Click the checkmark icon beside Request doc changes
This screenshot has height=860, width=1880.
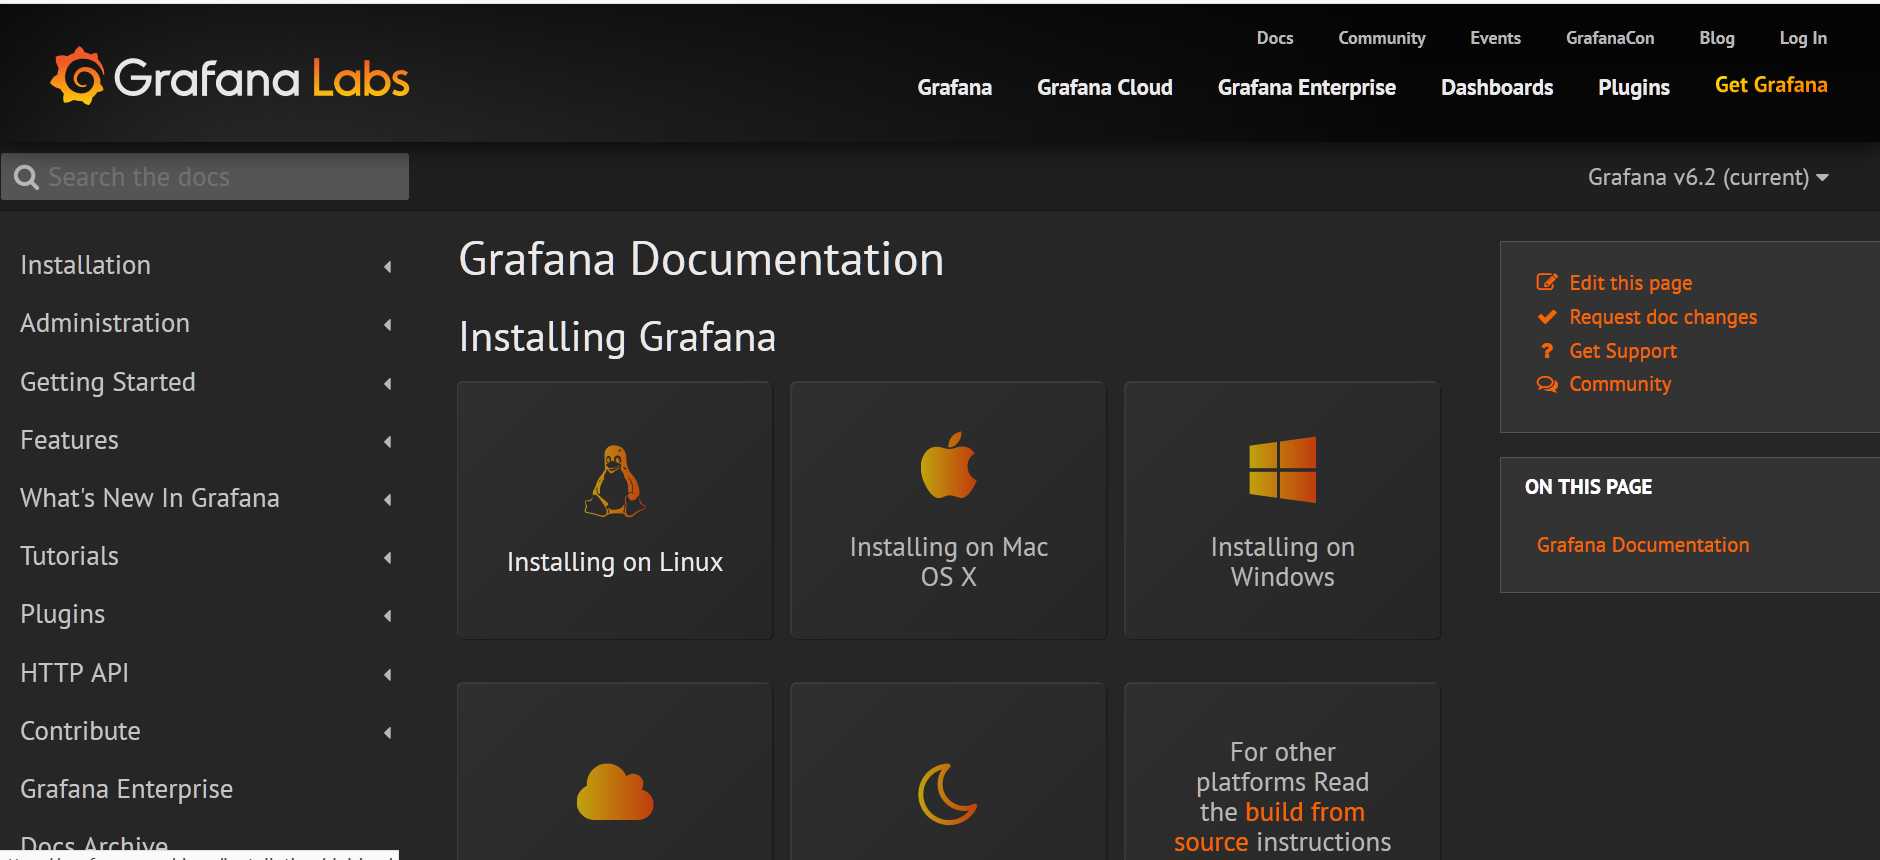pyautogui.click(x=1547, y=317)
